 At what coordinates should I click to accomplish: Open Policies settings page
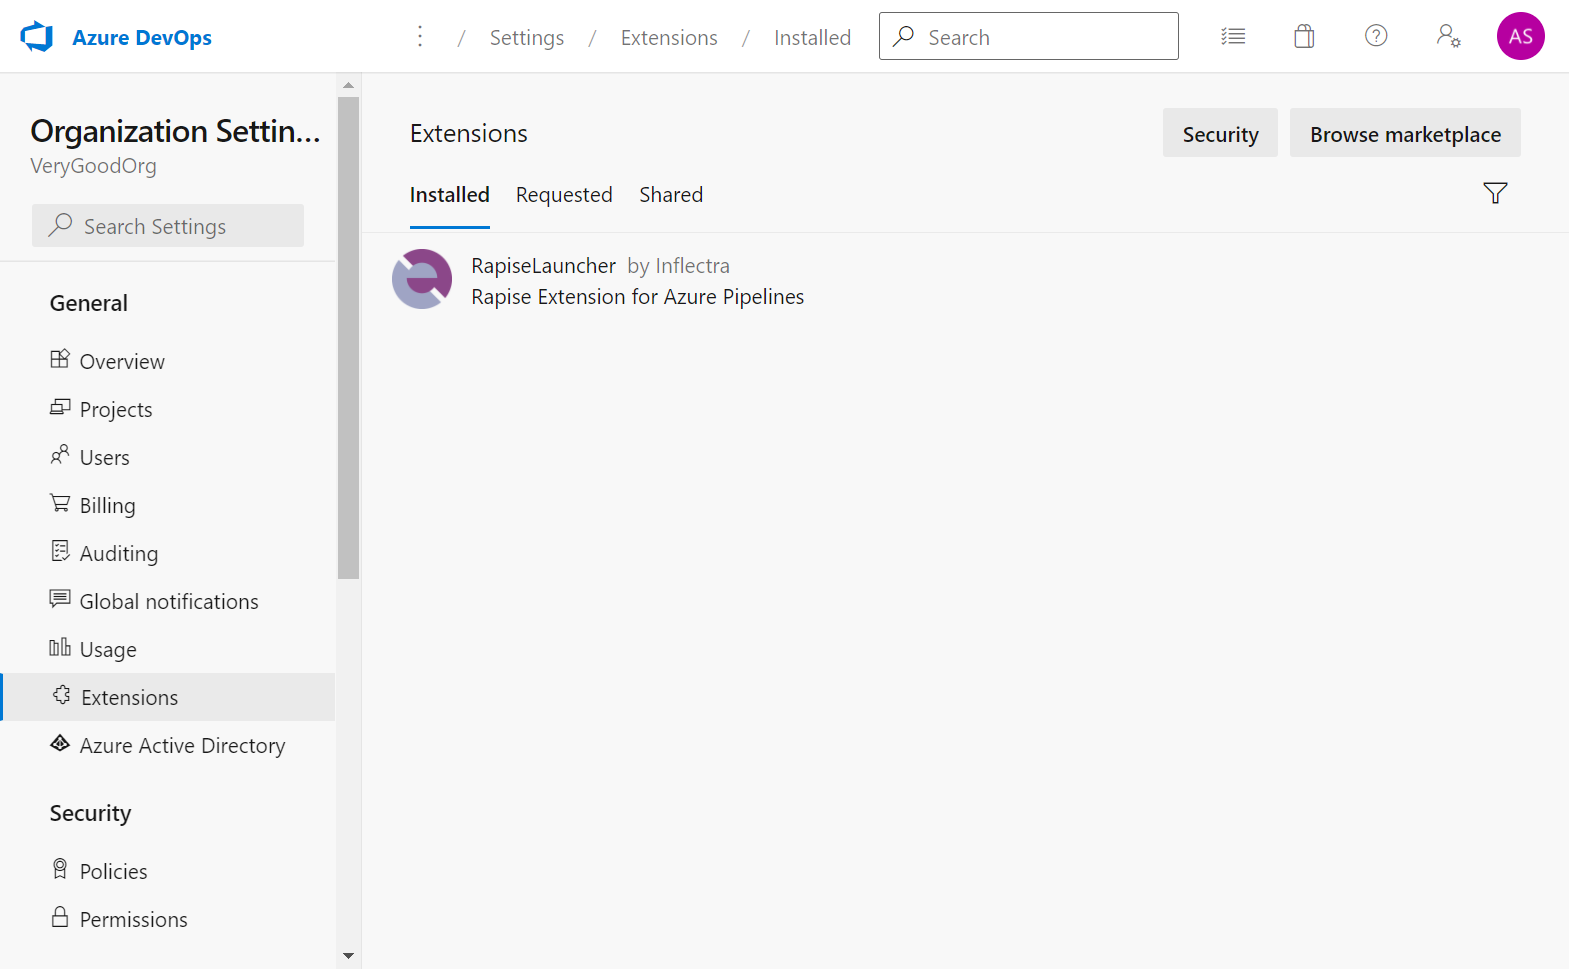coord(113,872)
